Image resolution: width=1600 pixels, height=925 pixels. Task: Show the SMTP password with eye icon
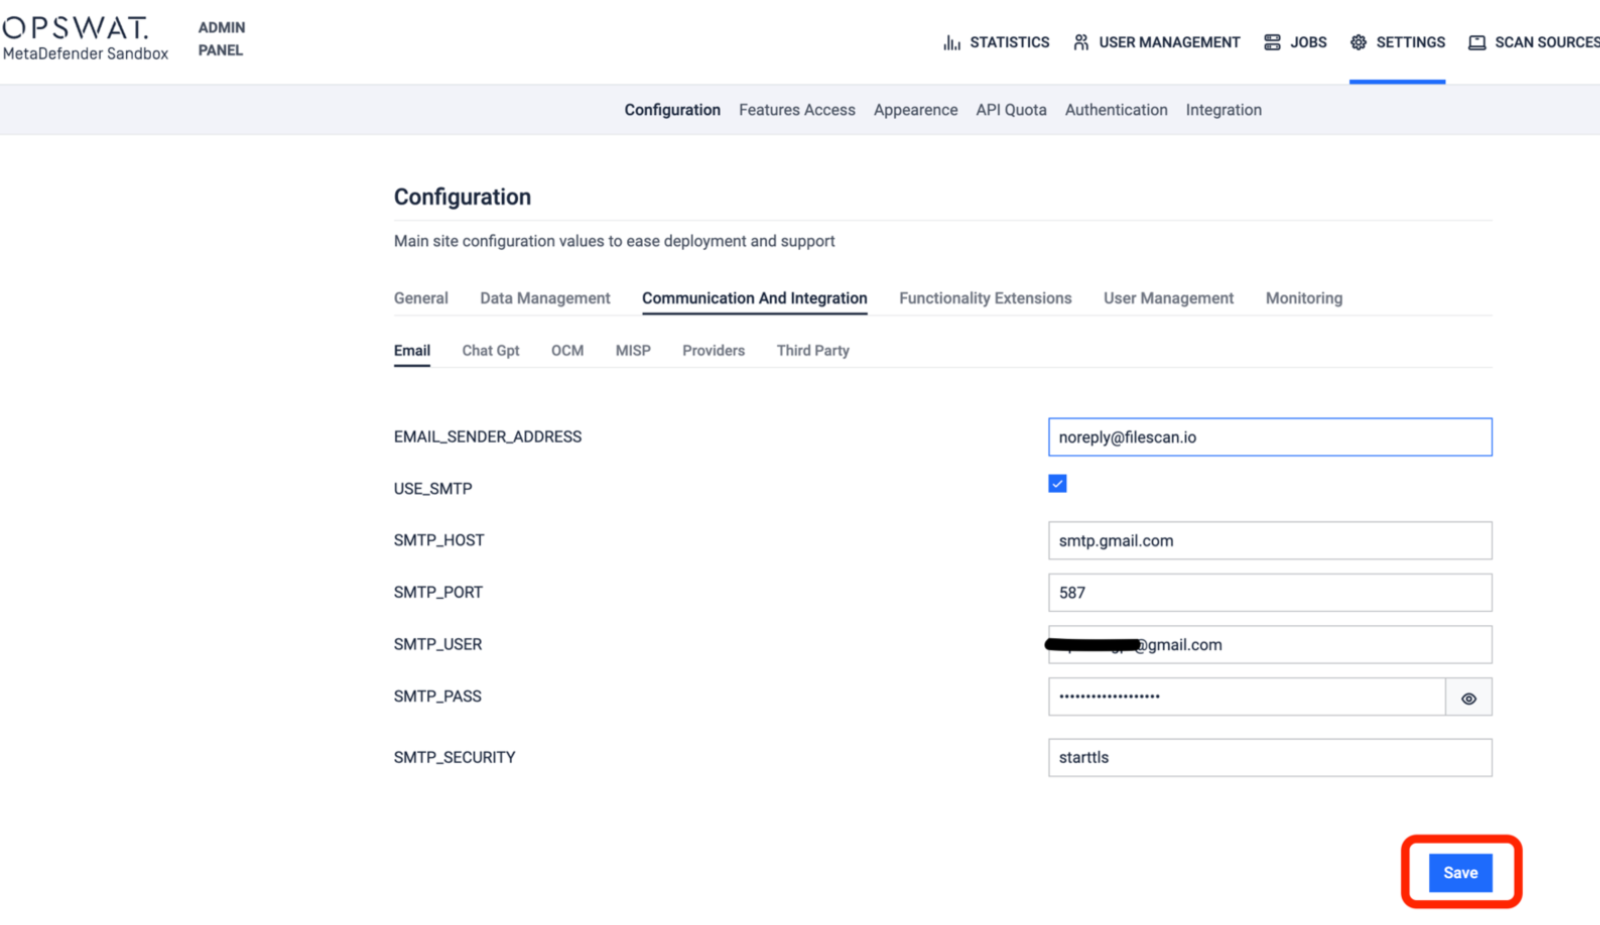(x=1468, y=698)
